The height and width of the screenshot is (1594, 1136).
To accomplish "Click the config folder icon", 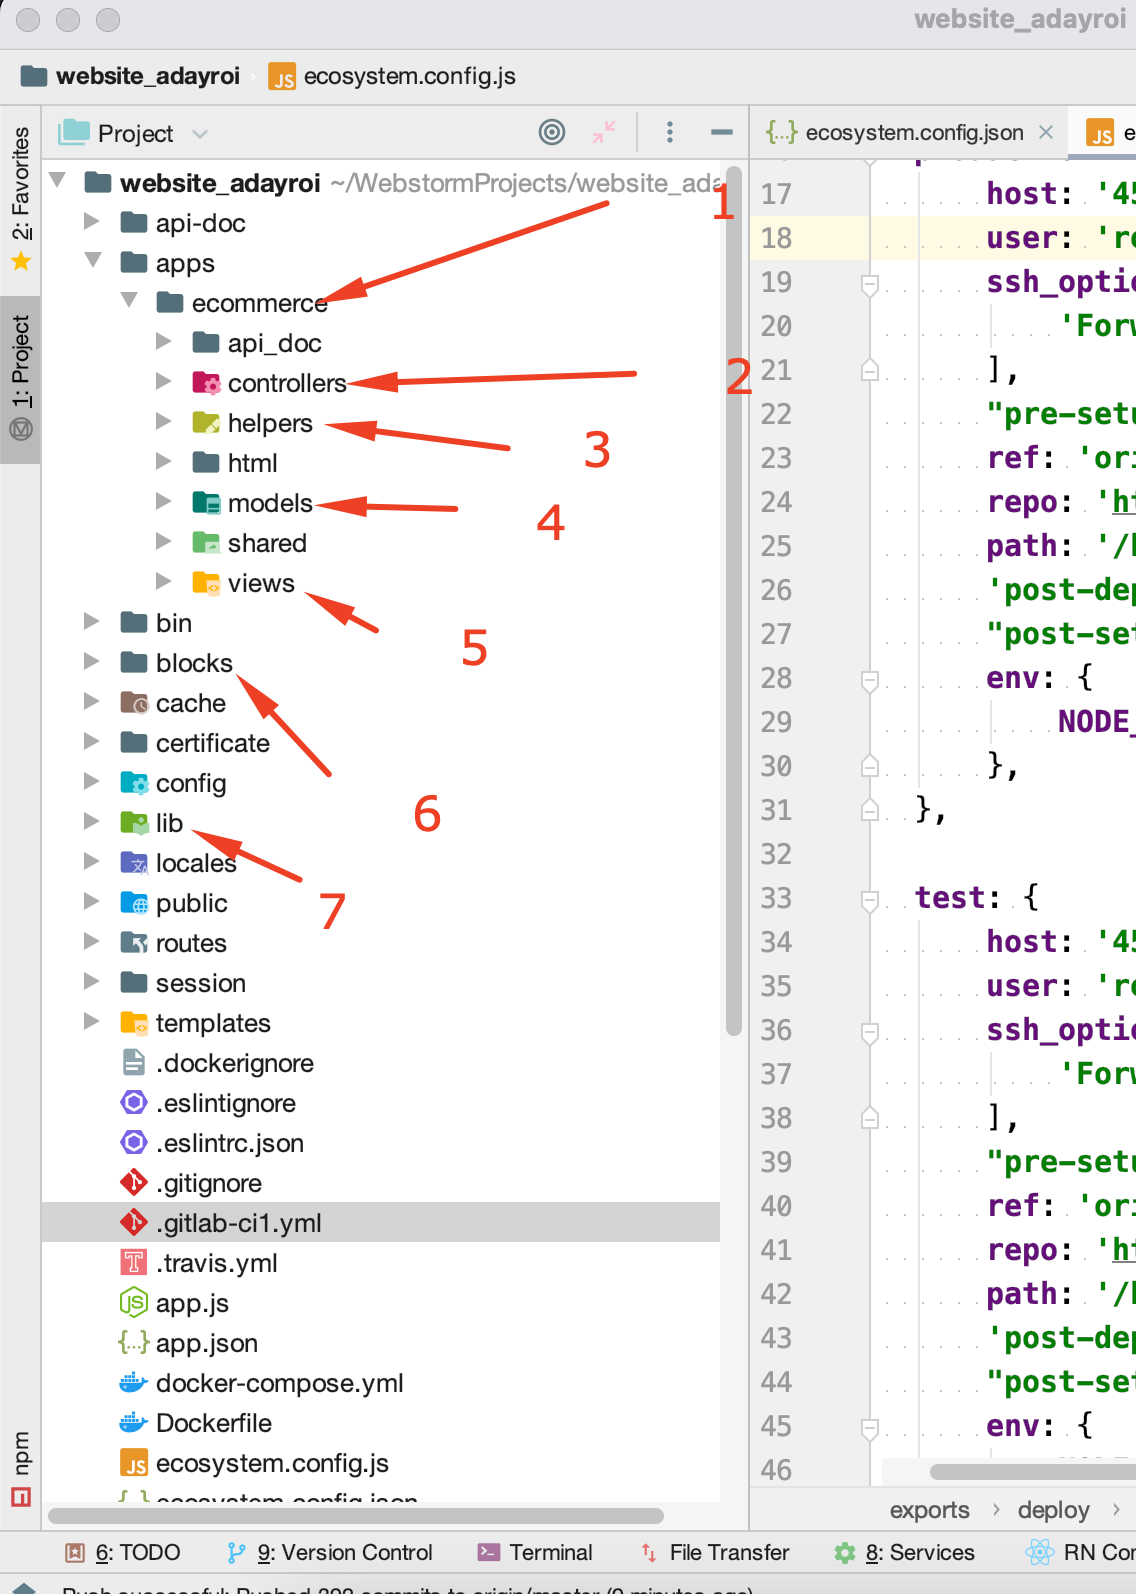I will 134,783.
